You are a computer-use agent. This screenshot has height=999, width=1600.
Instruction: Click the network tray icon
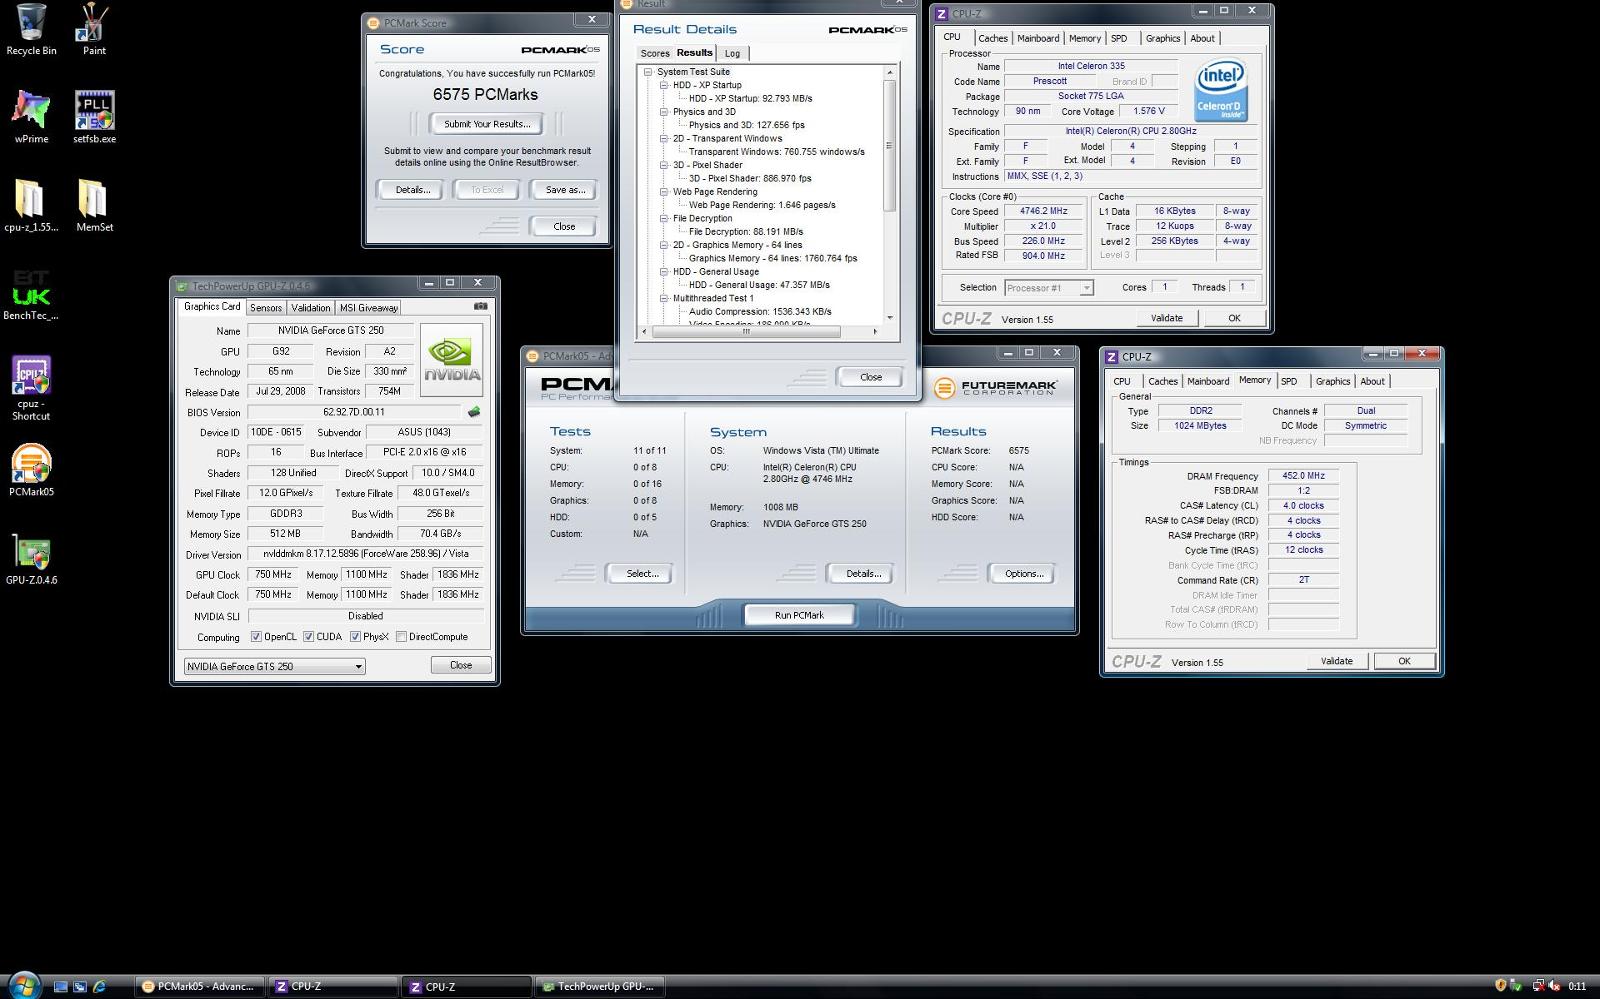click(x=1540, y=986)
